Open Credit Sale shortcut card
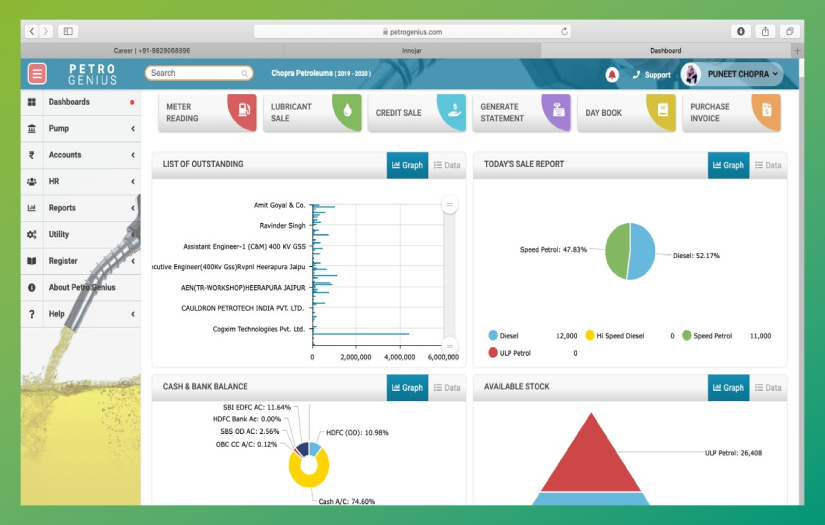Image resolution: width=825 pixels, height=525 pixels. (417, 113)
